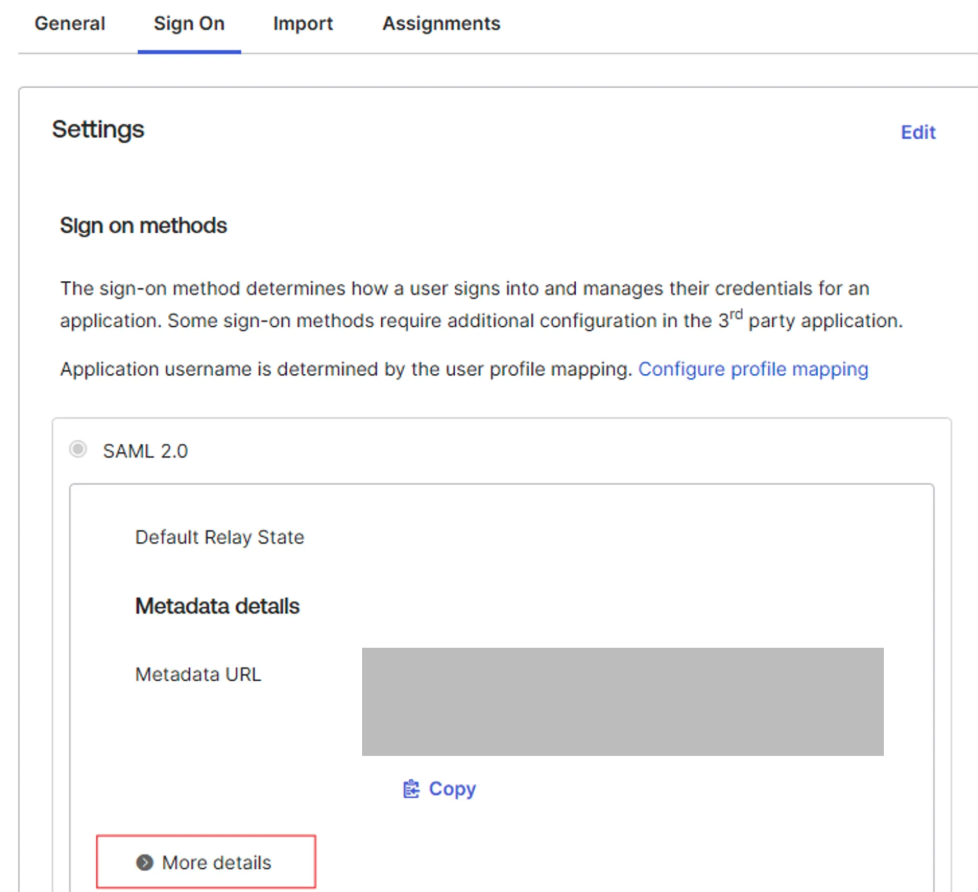The width and height of the screenshot is (978, 892).
Task: Switch to the General tab
Action: [x=69, y=23]
